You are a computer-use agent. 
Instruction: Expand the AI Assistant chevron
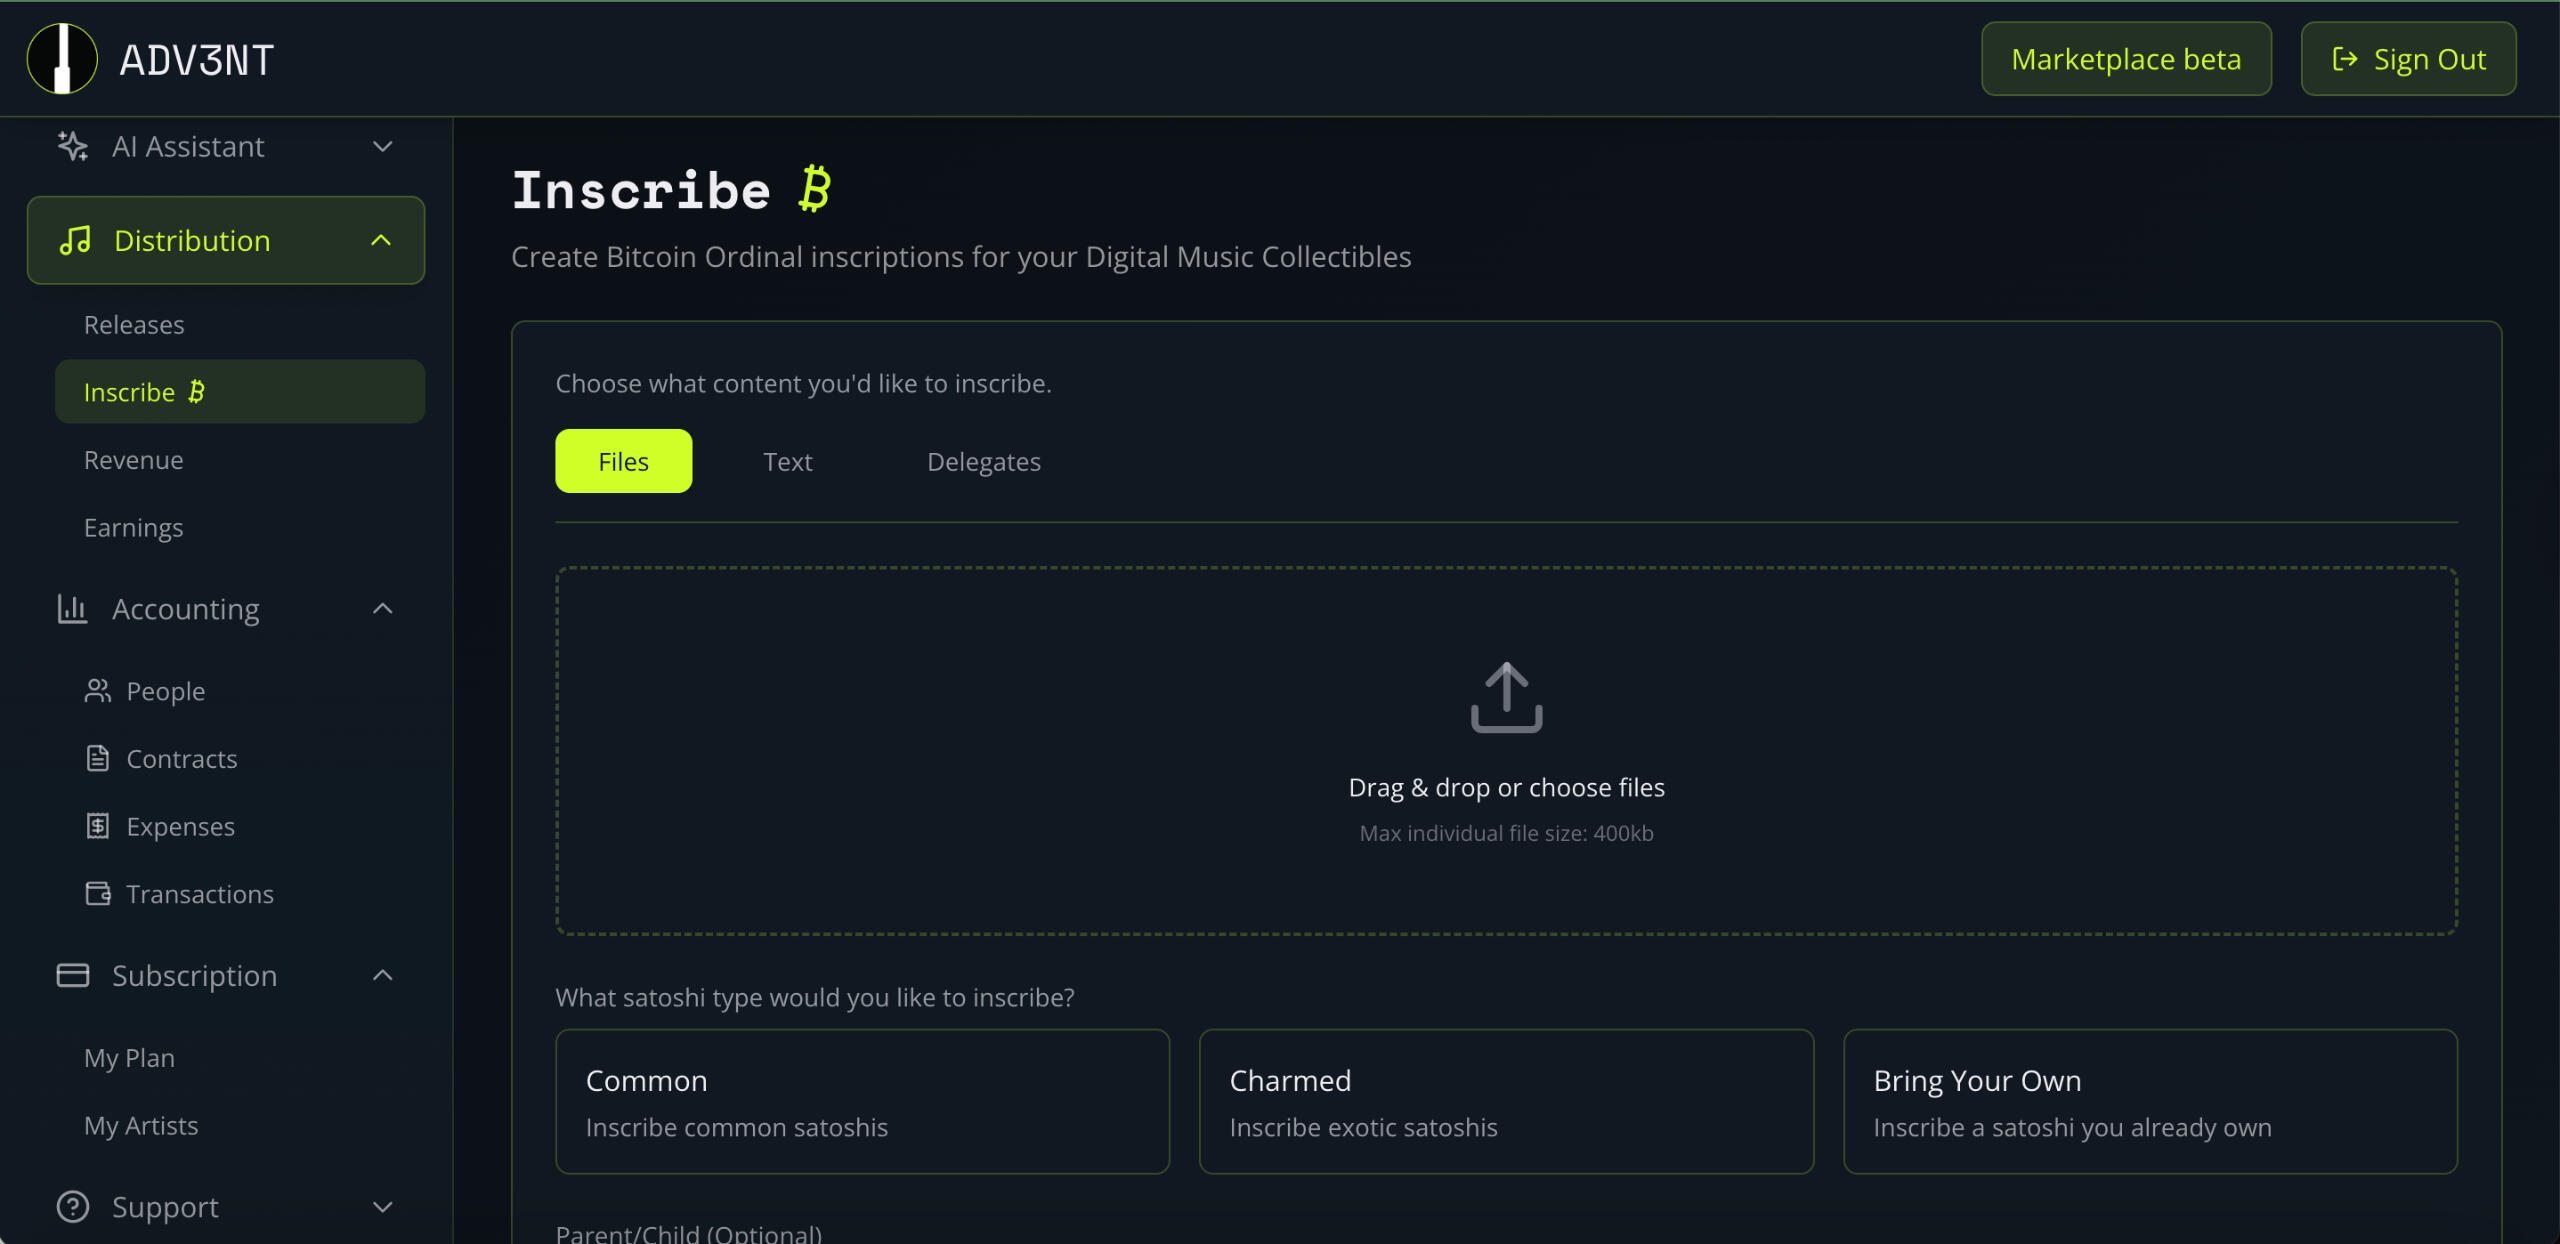tap(382, 146)
